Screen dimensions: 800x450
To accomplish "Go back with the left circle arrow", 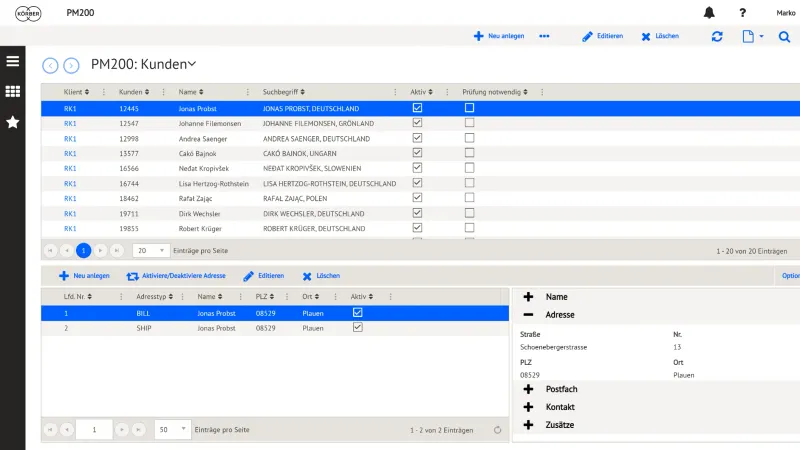I will click(50, 65).
